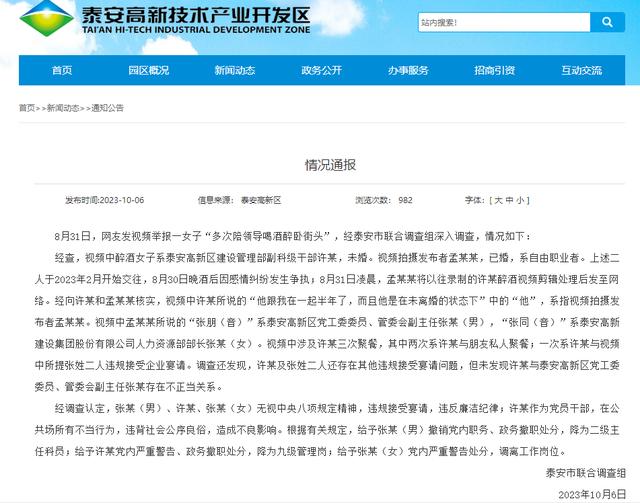640x503 pixels.
Task: Set font size to 中
Action: coord(509,200)
